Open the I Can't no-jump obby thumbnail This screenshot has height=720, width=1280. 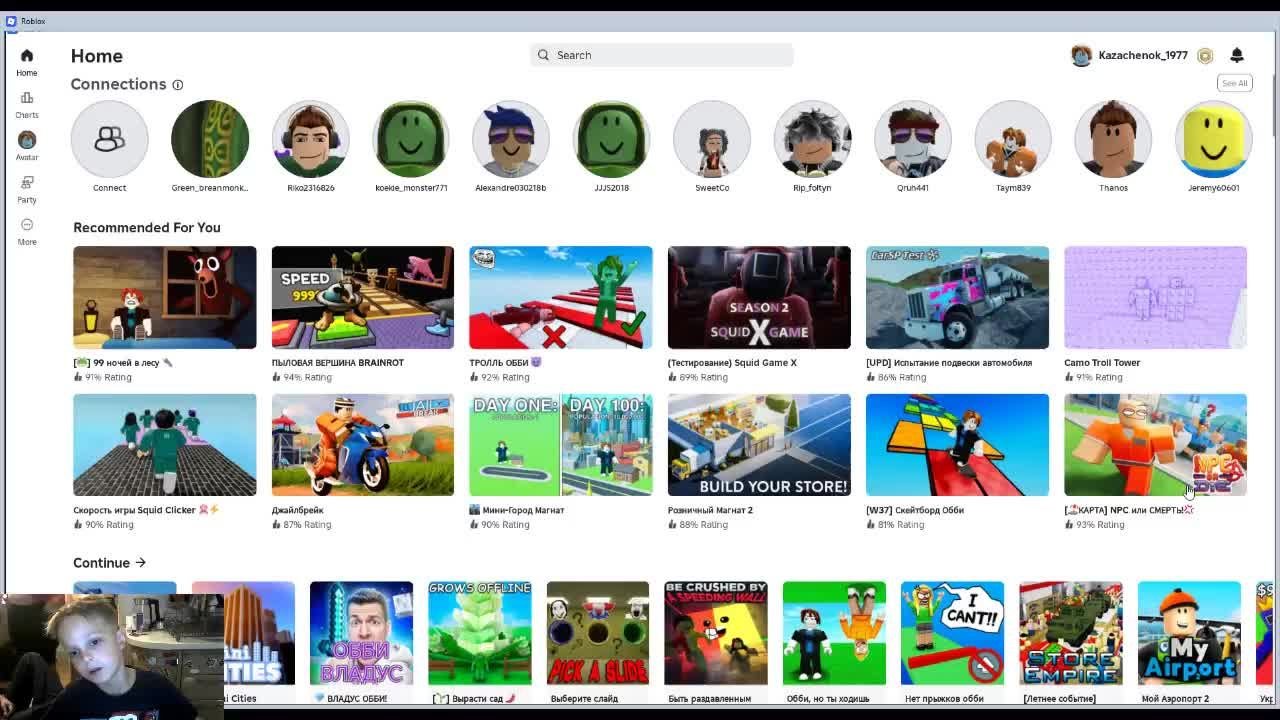coord(953,633)
